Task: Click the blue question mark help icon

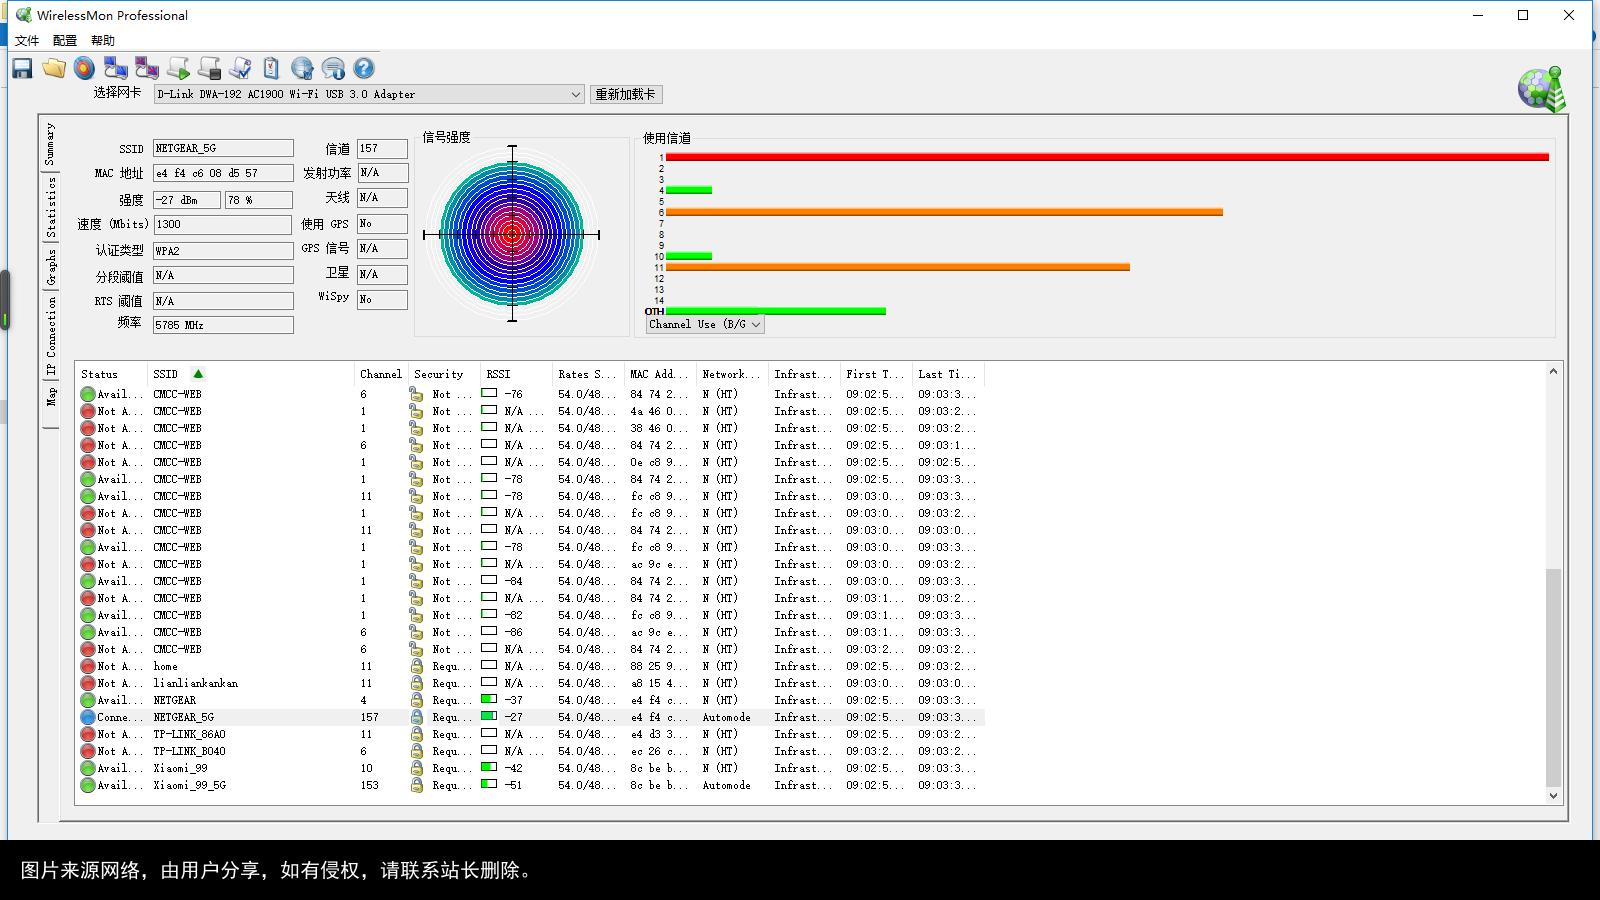Action: 364,68
